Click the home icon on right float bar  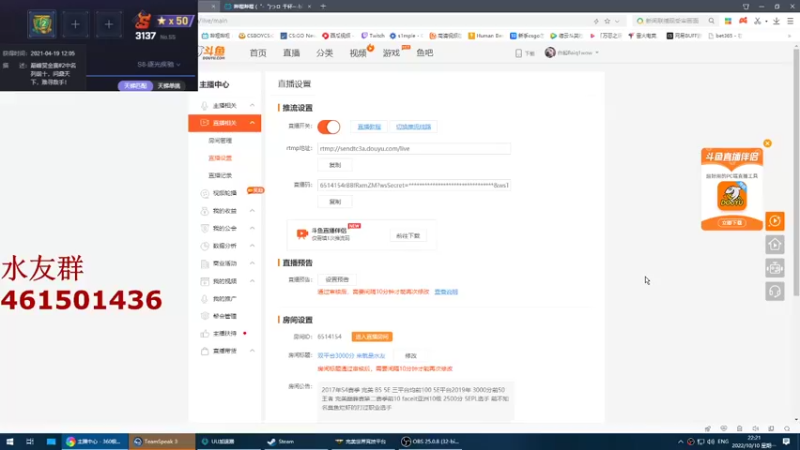coord(774,245)
